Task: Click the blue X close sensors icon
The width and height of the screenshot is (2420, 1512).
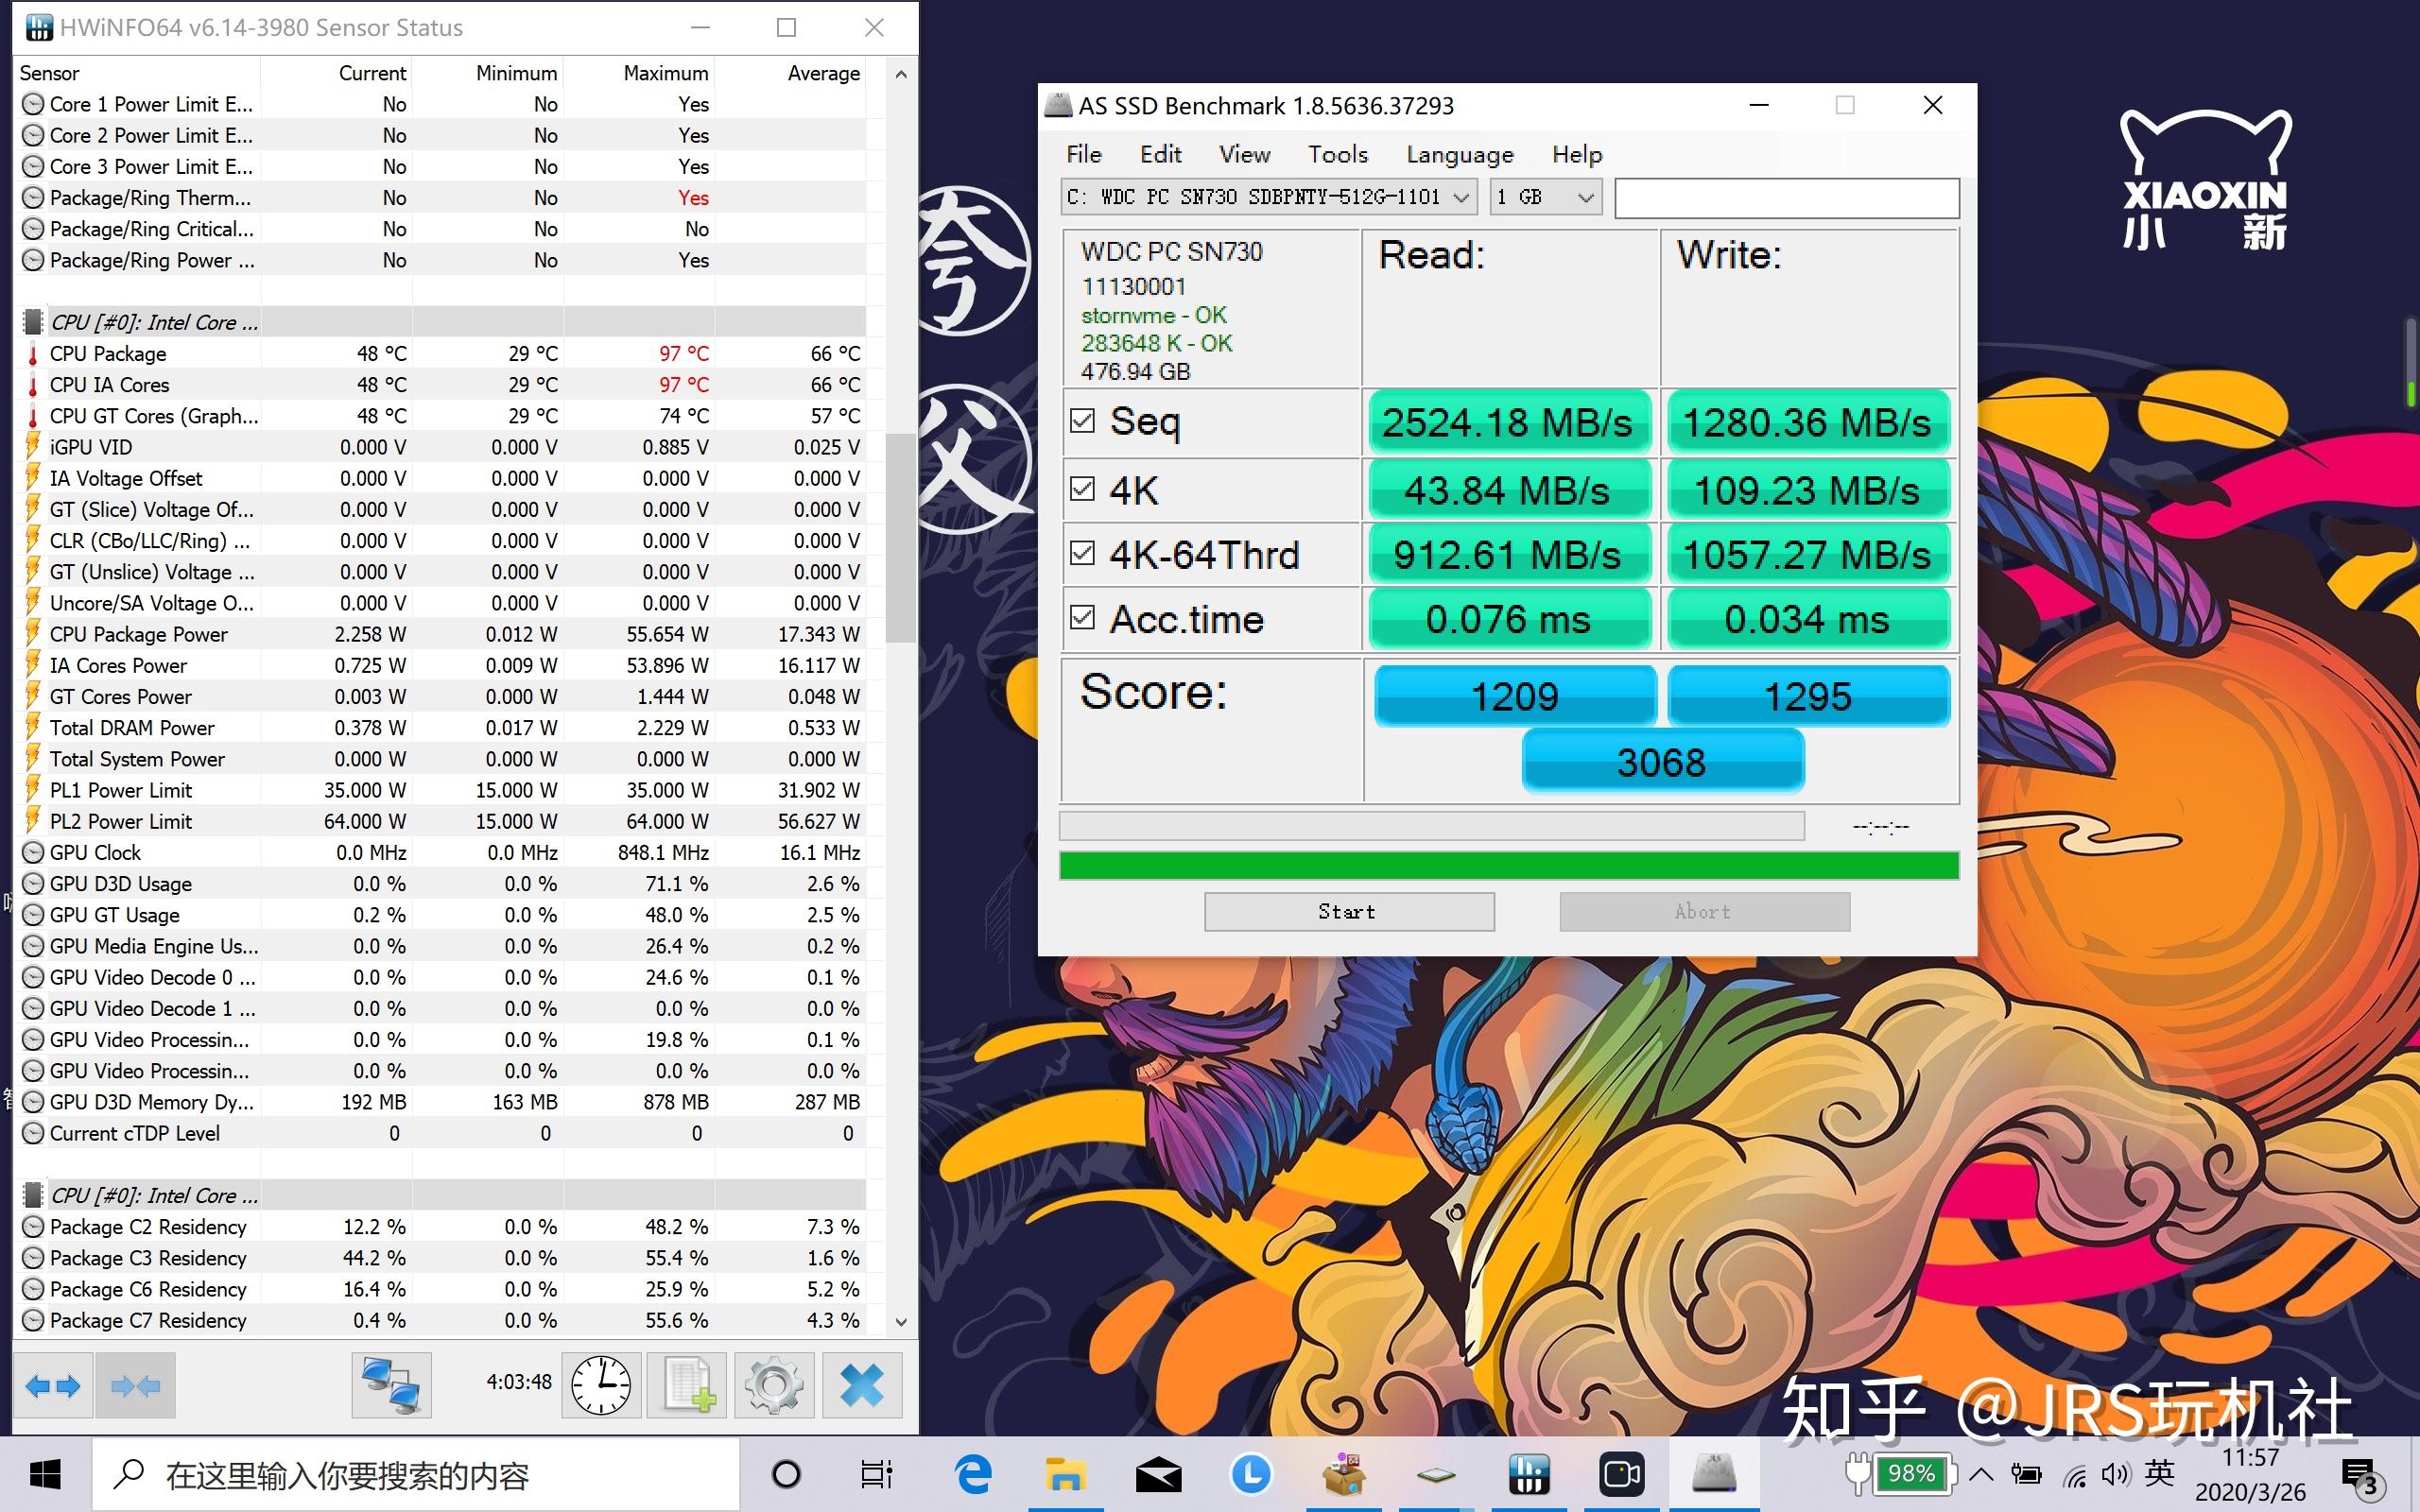Action: 861,1385
